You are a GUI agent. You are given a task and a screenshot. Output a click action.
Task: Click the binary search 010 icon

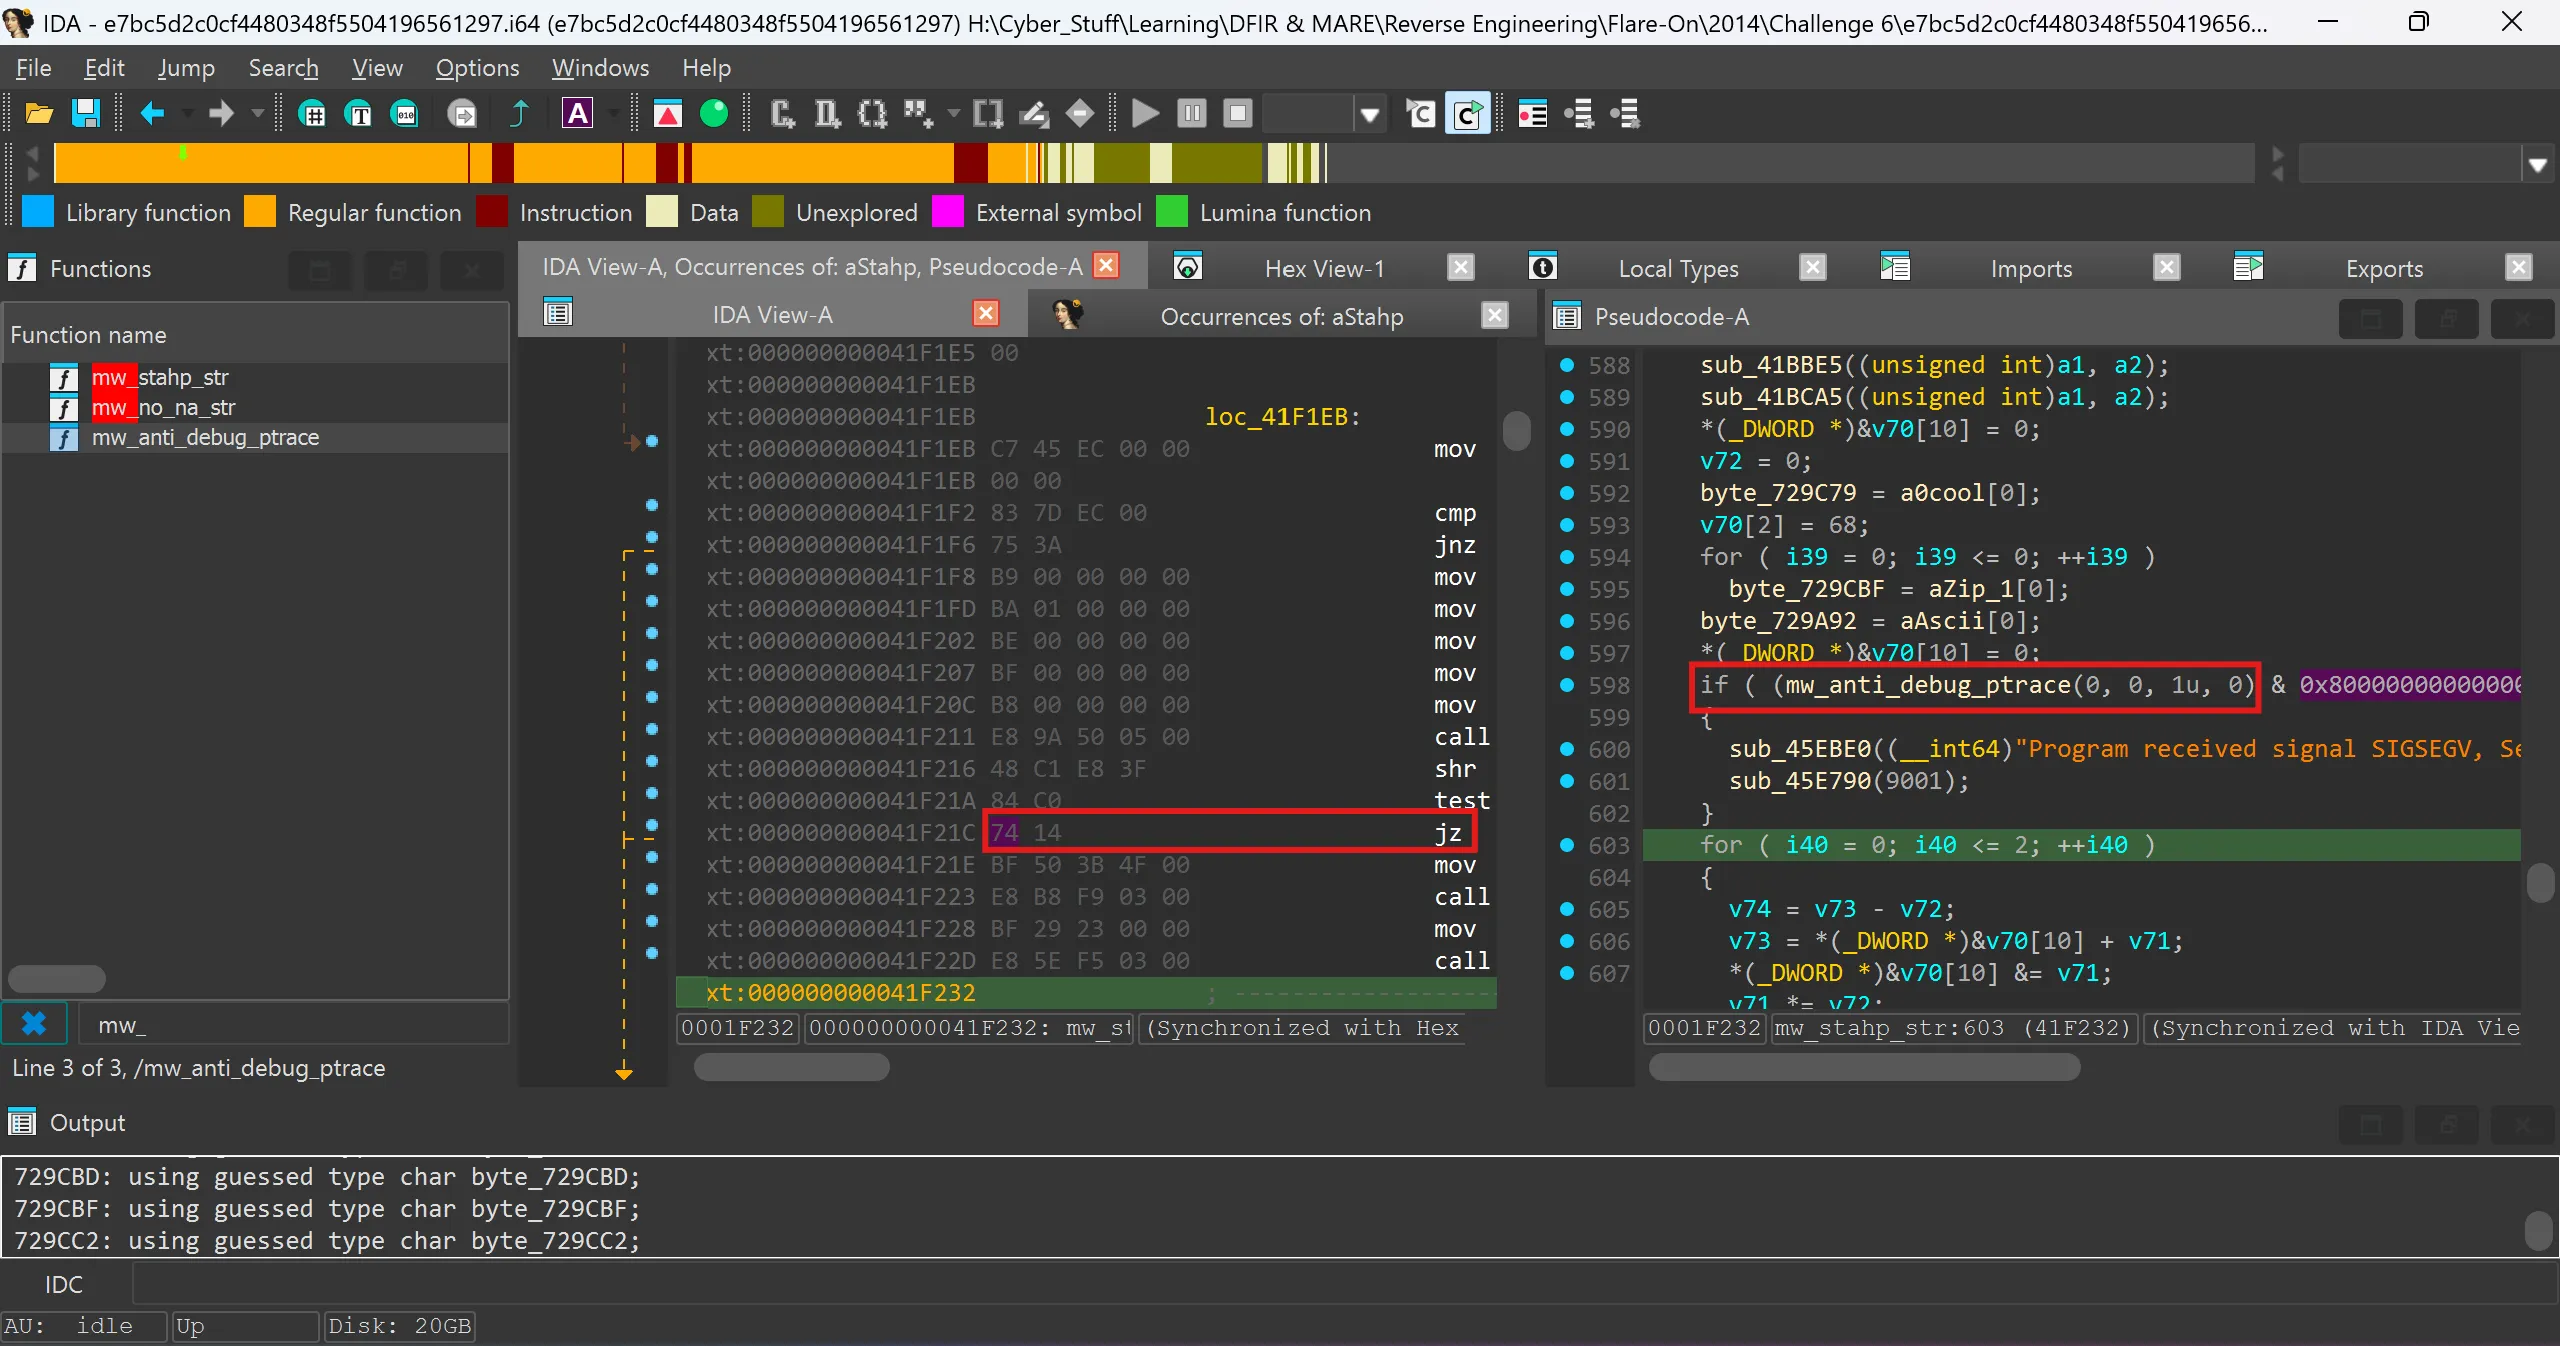click(405, 114)
